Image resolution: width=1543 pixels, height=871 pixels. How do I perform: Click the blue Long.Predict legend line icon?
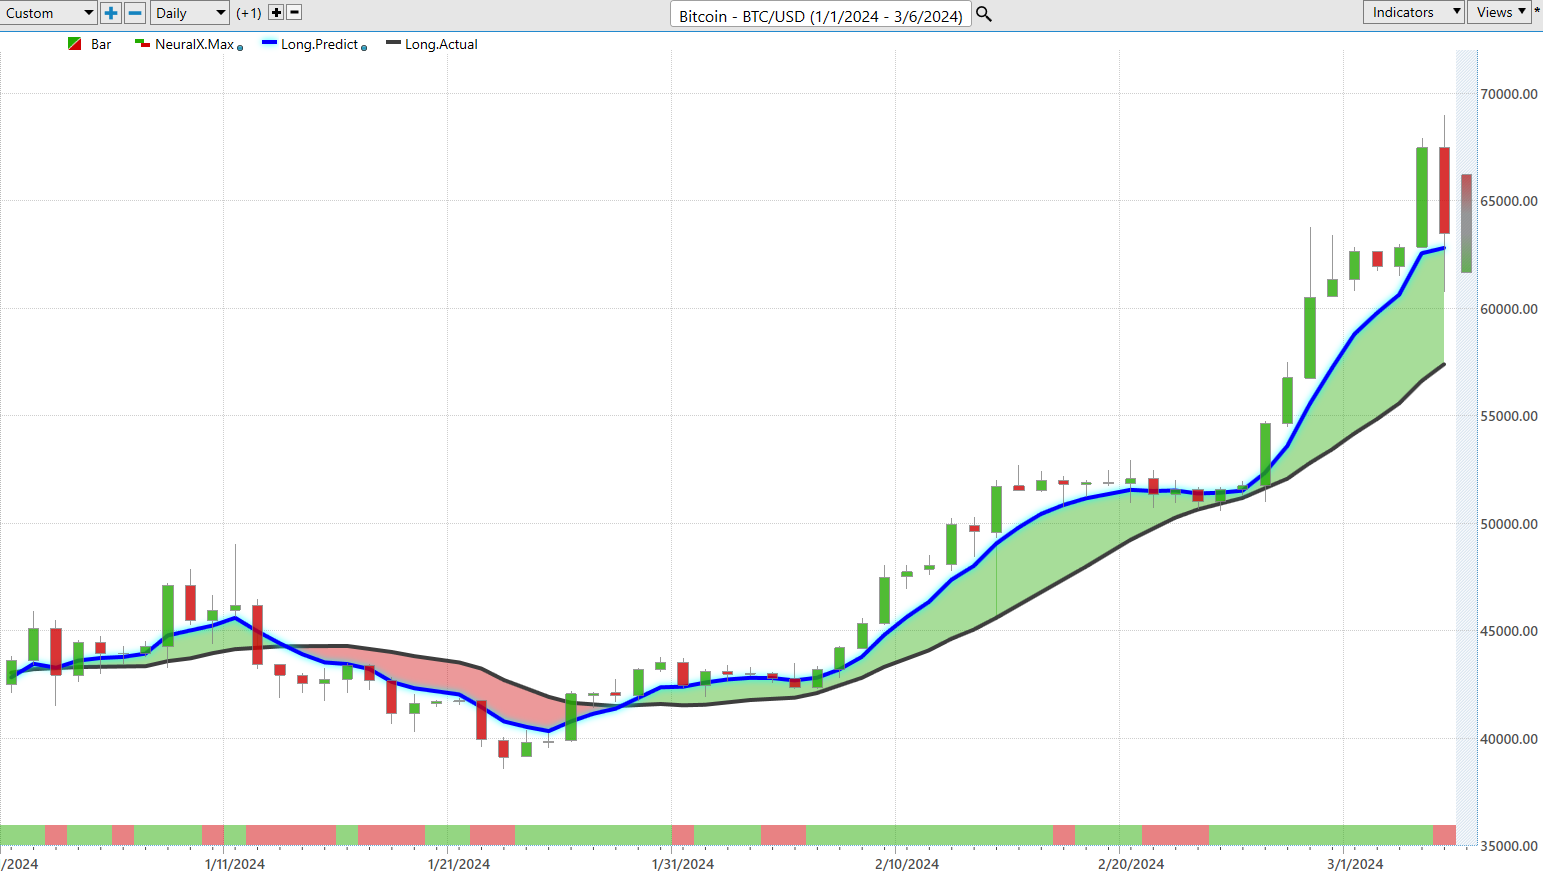point(269,43)
